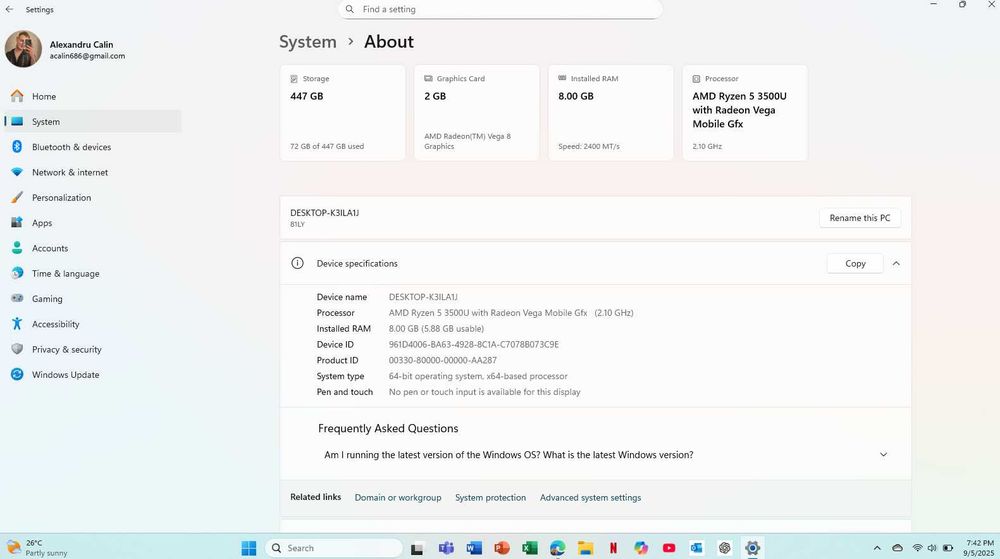Image resolution: width=1000 pixels, height=559 pixels.
Task: Click the Product ID value 00330-80000-00000-AA287
Action: (443, 360)
